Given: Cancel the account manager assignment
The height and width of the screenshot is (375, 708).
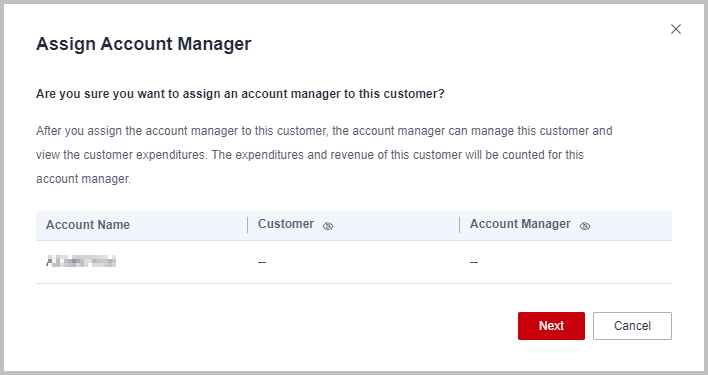Looking at the screenshot, I should coord(632,326).
